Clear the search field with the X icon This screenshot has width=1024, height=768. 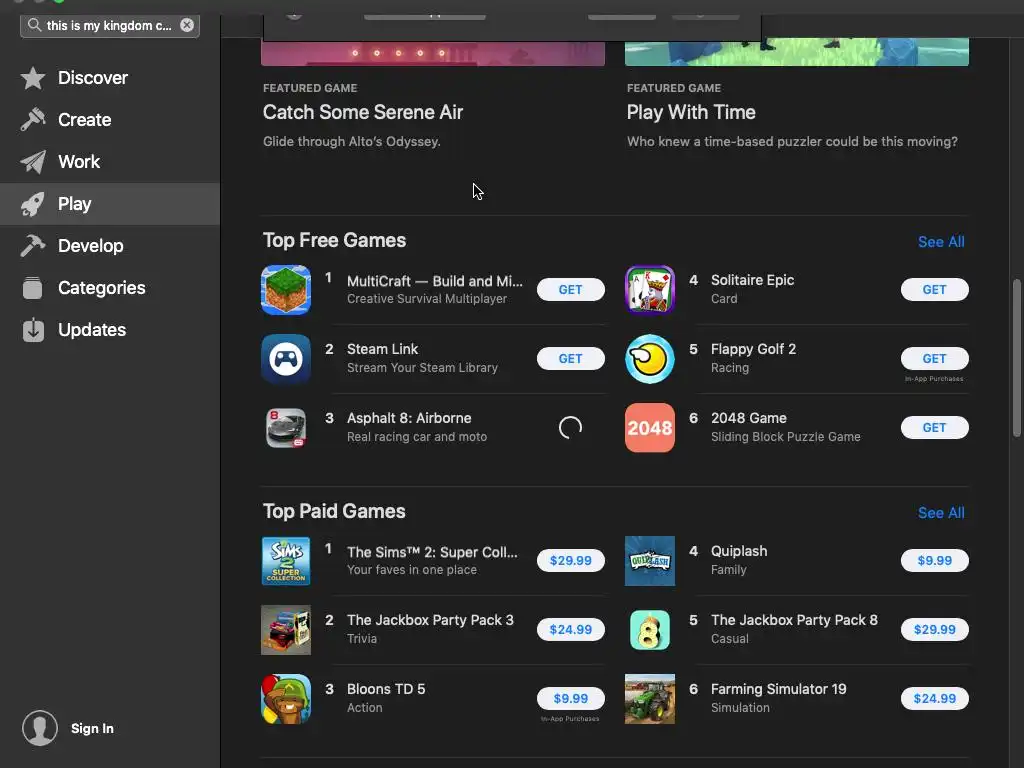click(x=187, y=25)
